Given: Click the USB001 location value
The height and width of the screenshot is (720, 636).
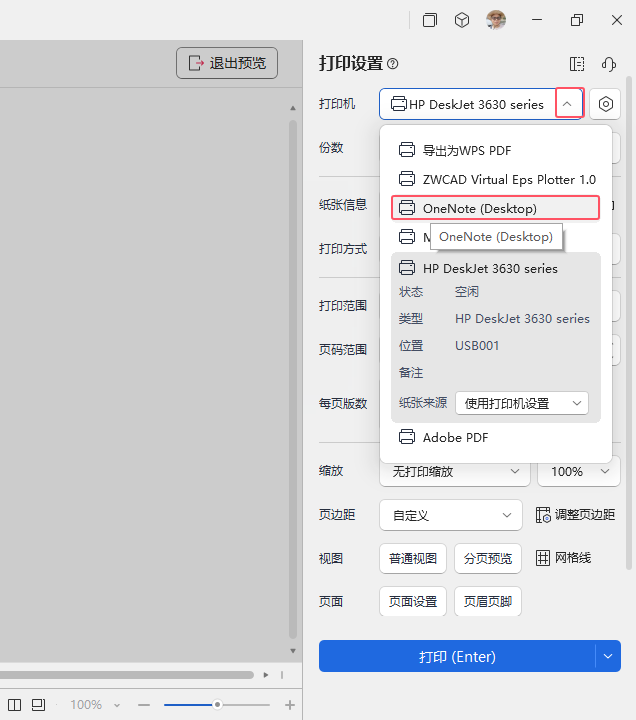Looking at the screenshot, I should tap(477, 345).
